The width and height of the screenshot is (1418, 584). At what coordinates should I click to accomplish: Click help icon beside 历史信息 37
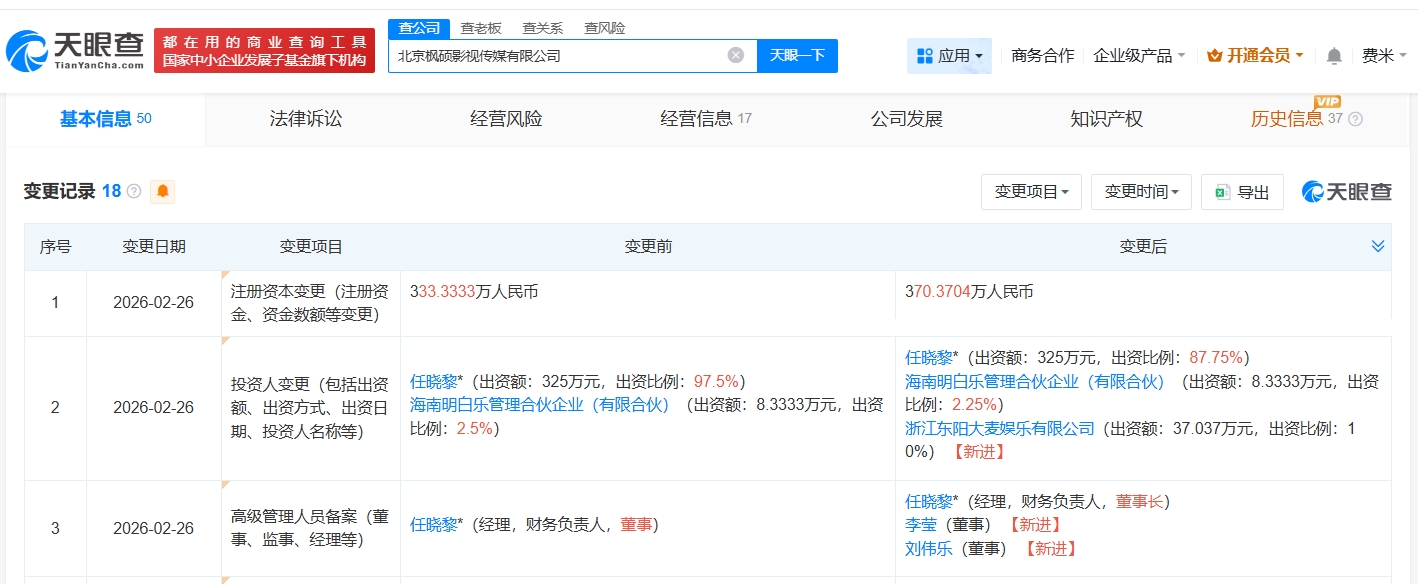(1355, 119)
